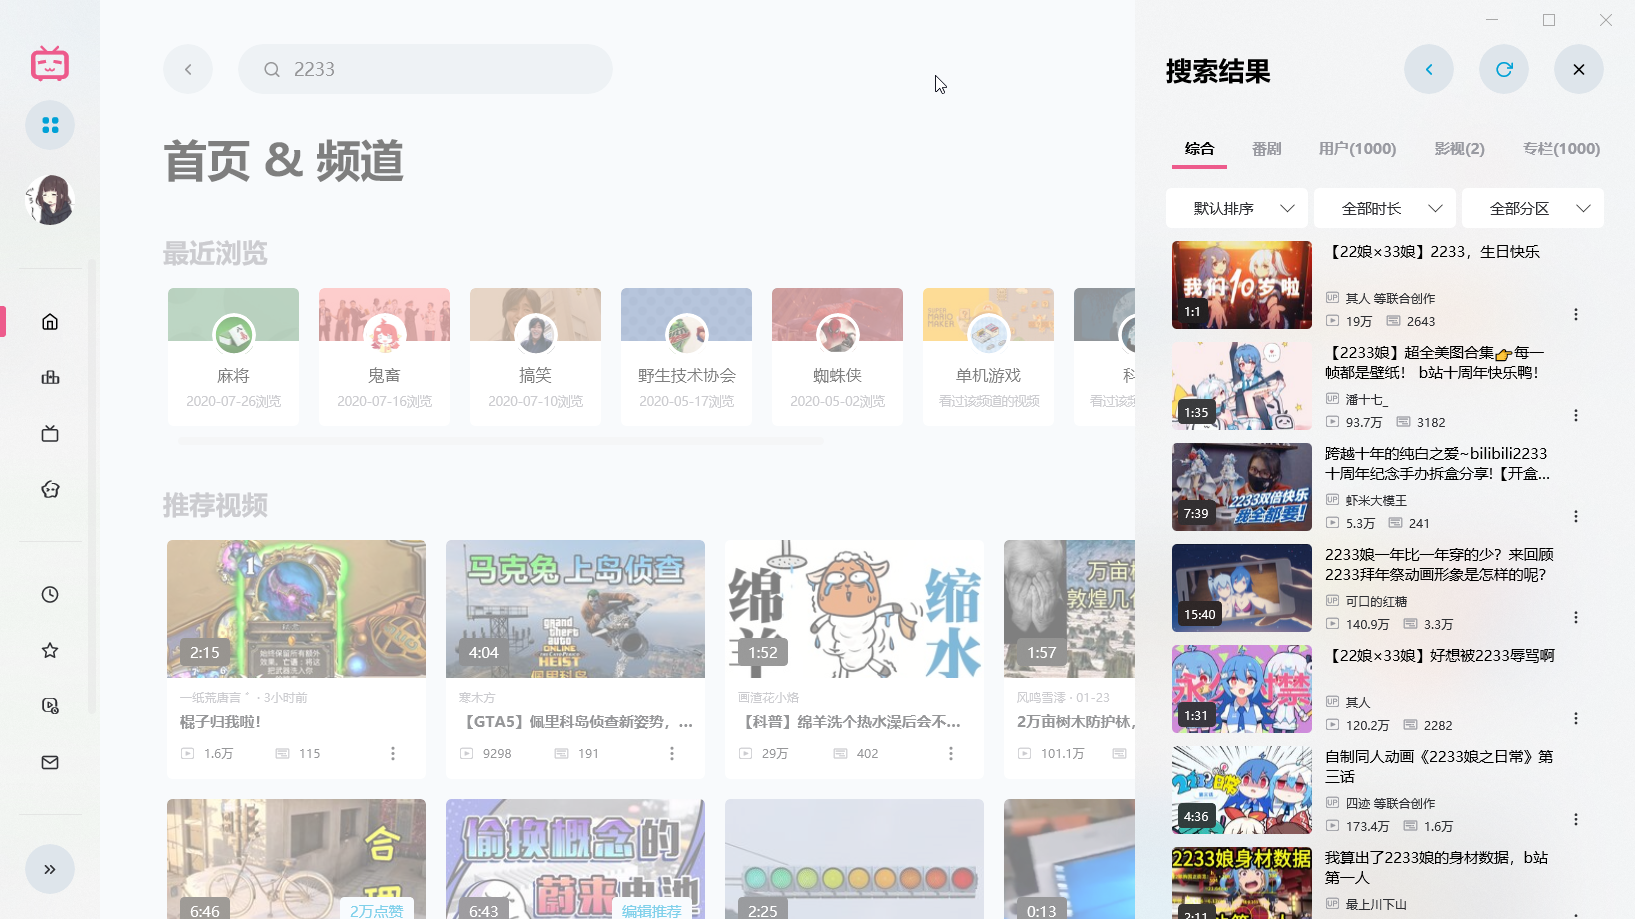Open the 全部分区 category dropdown
Image resolution: width=1635 pixels, height=919 pixels.
tap(1533, 208)
